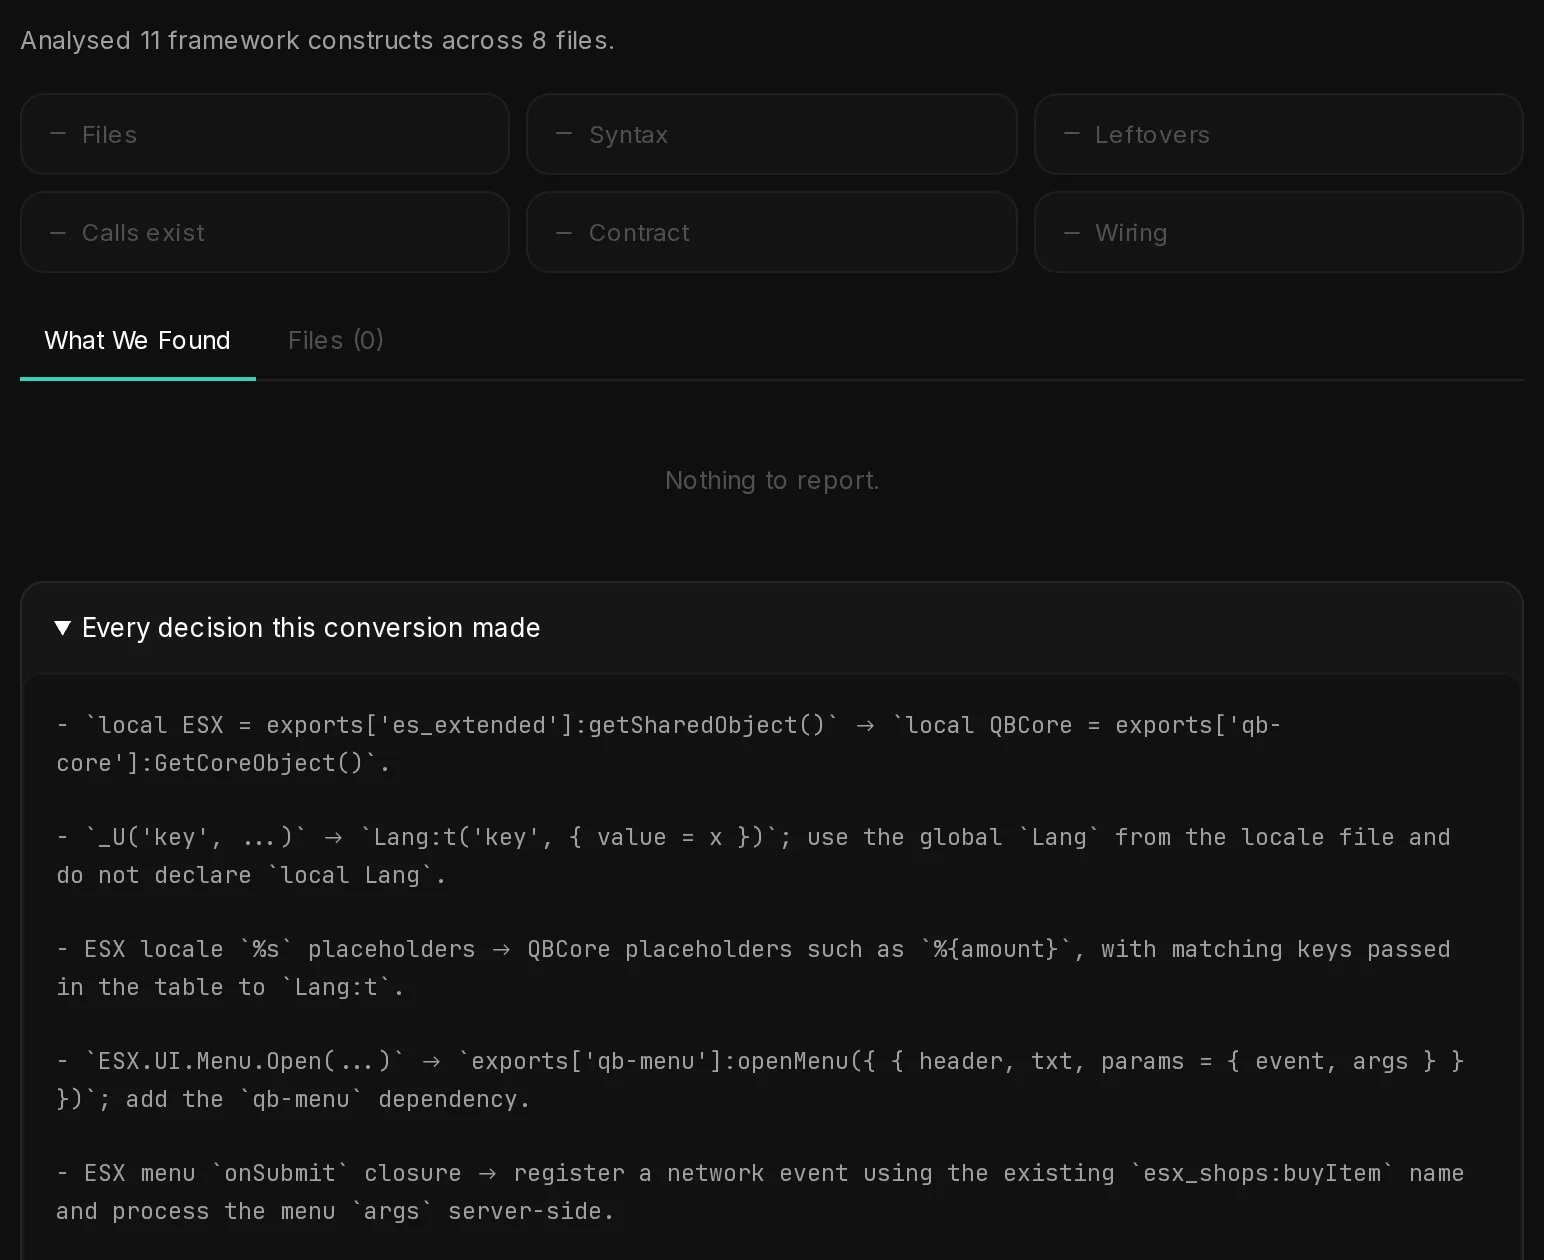The height and width of the screenshot is (1260, 1544).
Task: Click the ESX locale %s placeholders decision line
Action: pyautogui.click(x=753, y=968)
